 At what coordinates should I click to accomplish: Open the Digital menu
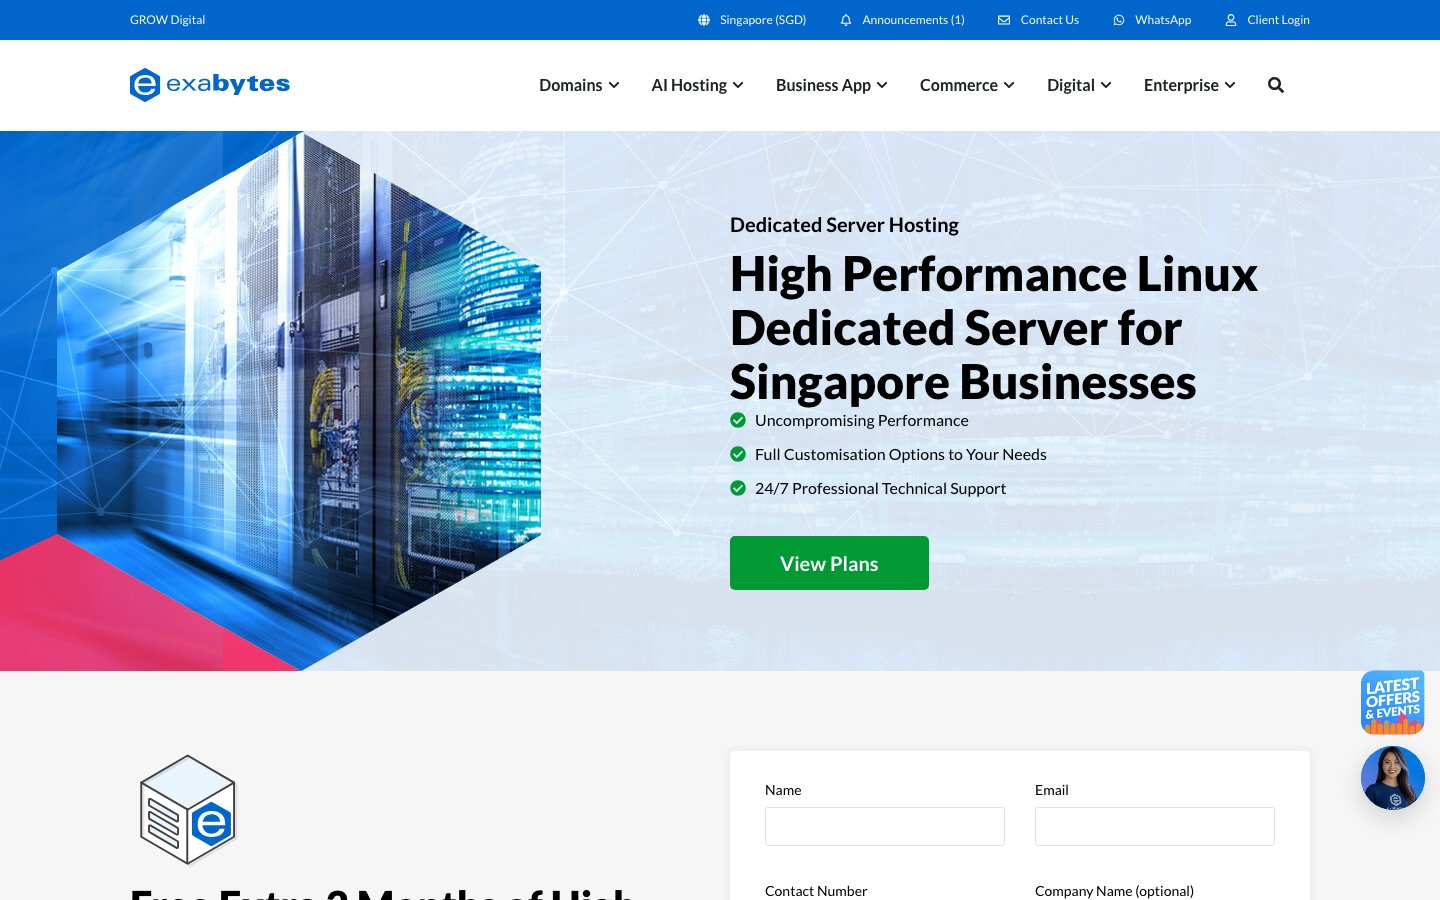[x=1079, y=85]
